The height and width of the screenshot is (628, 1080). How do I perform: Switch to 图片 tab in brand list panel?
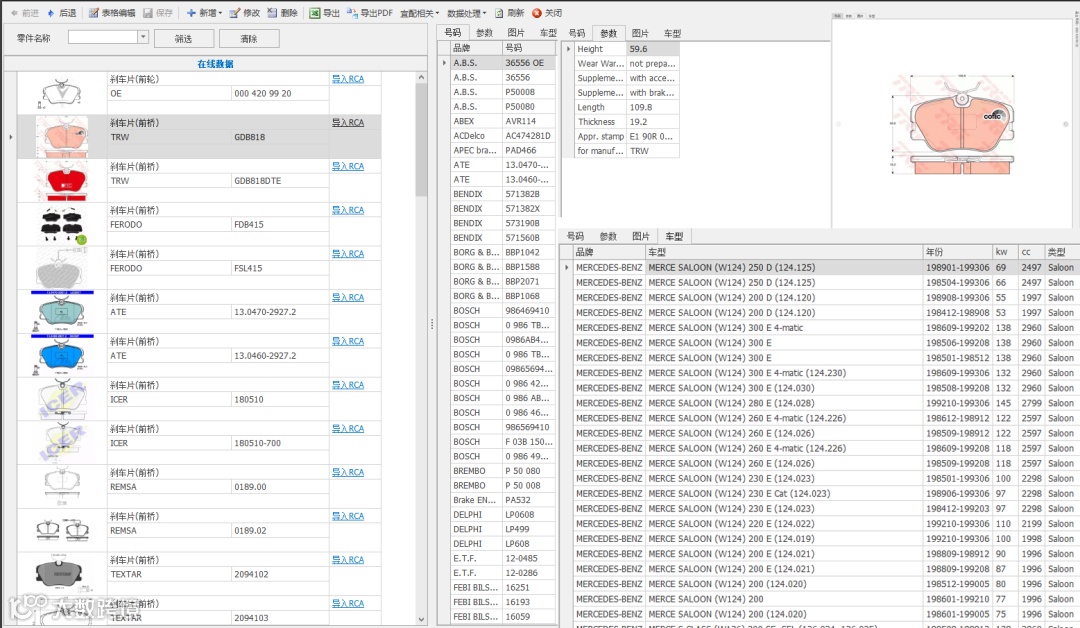click(516, 32)
